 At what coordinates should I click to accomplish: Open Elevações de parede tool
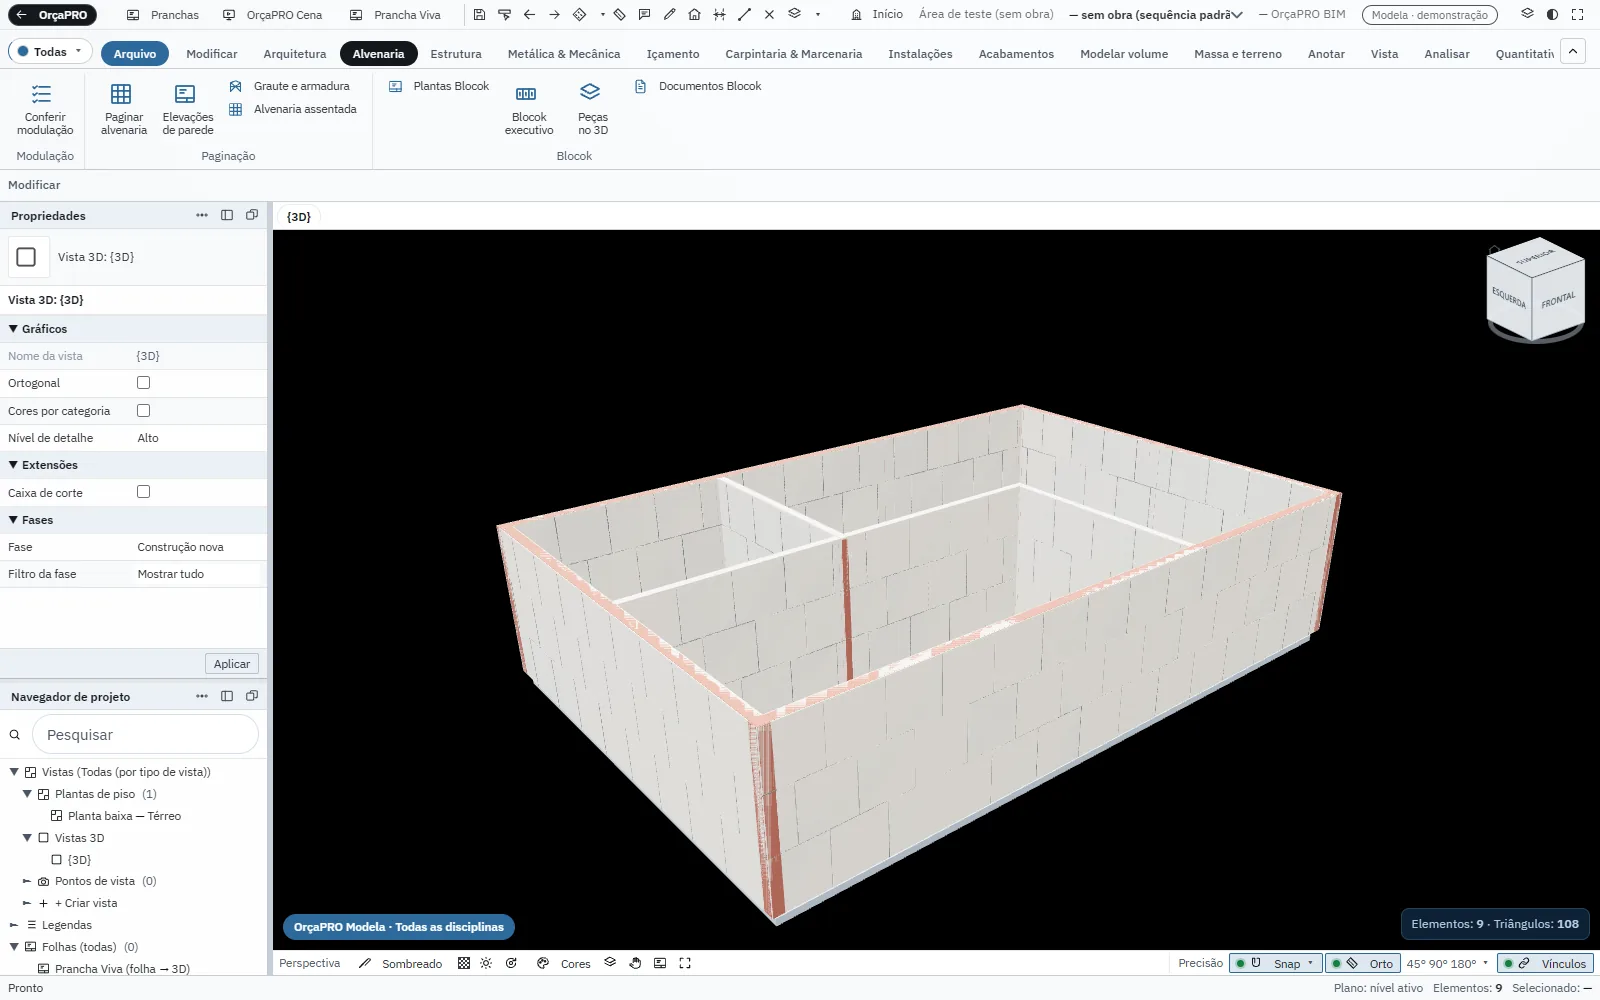point(188,109)
